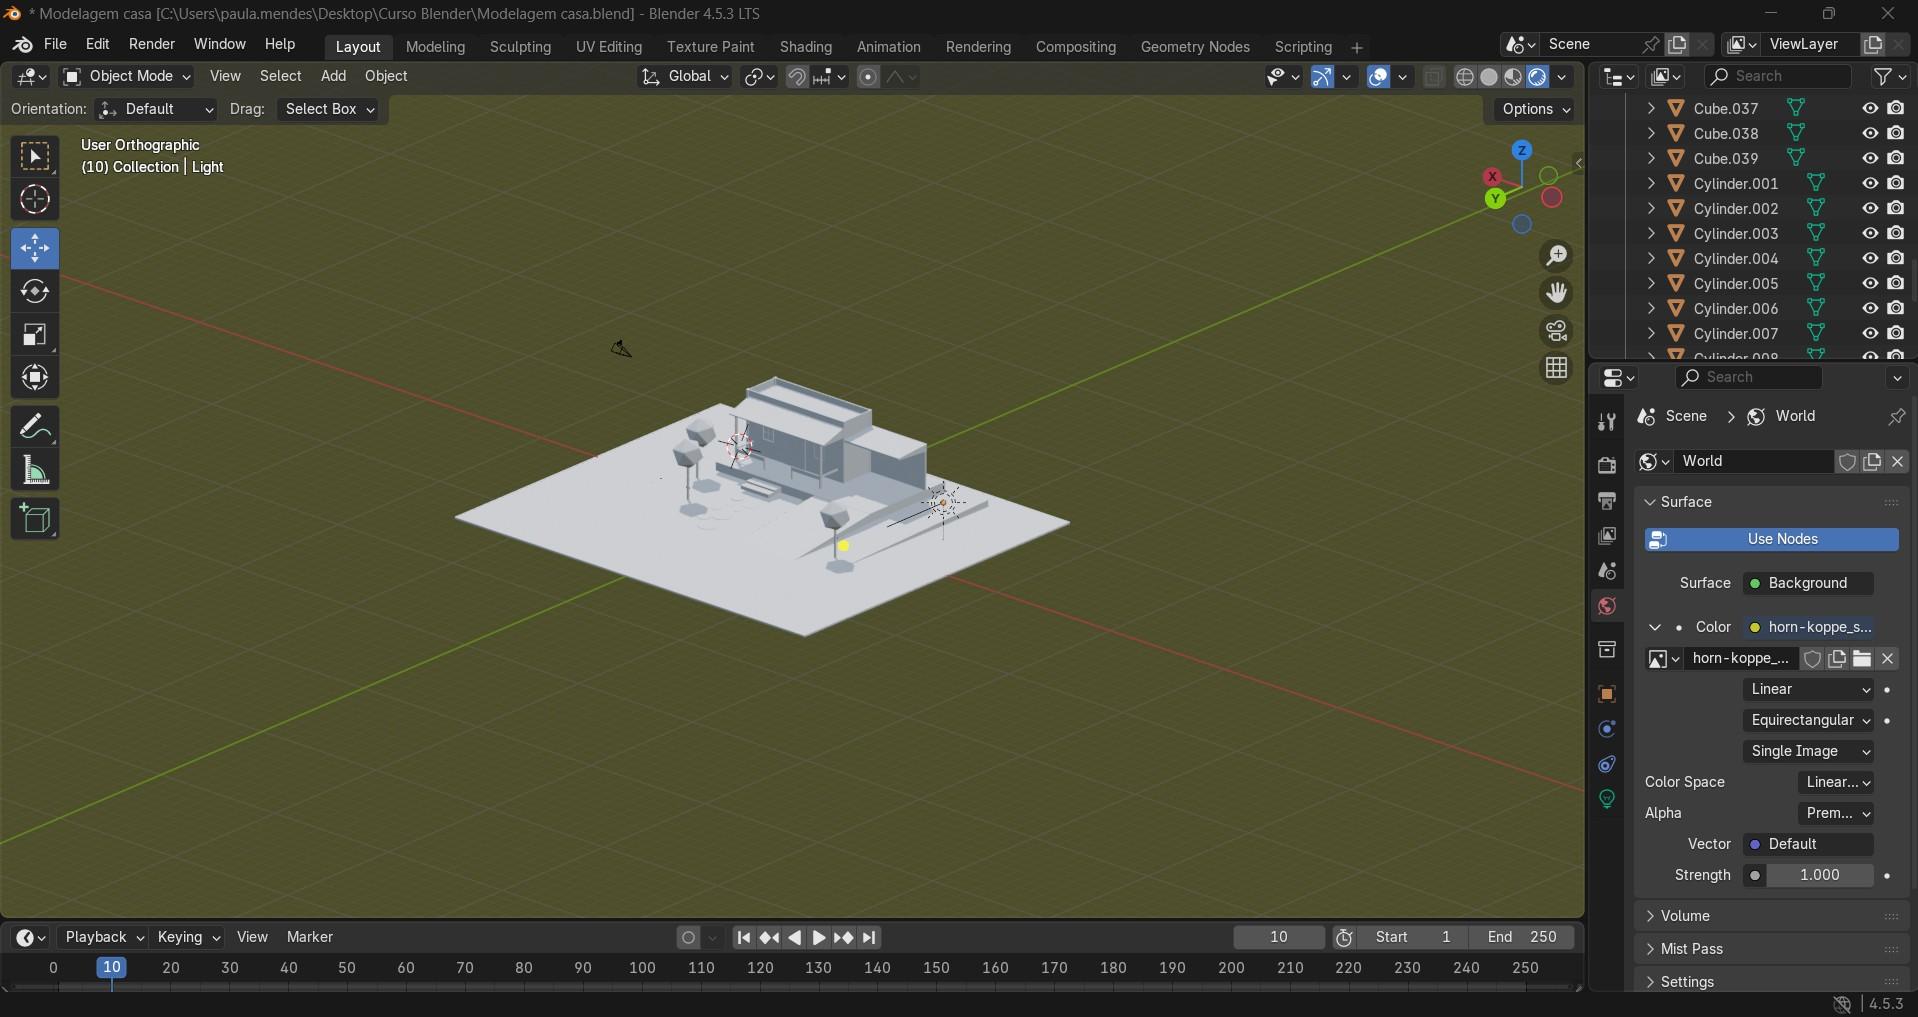Open the Render properties tab
The height and width of the screenshot is (1017, 1918).
coord(1607,466)
